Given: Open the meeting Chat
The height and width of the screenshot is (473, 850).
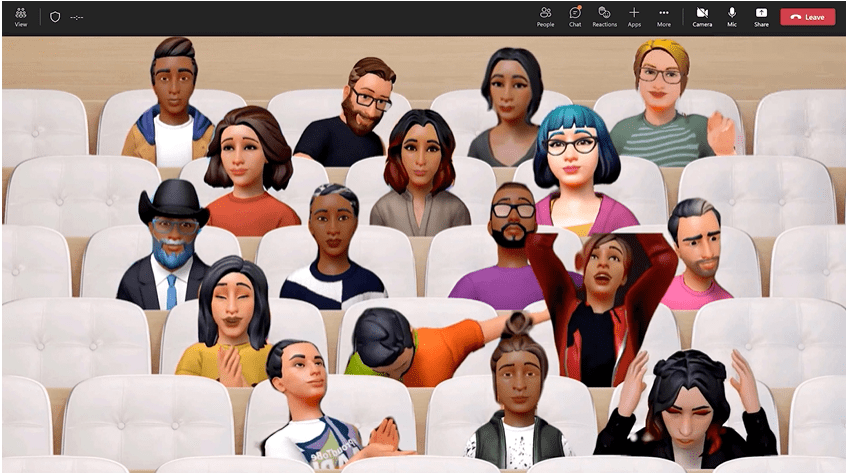Looking at the screenshot, I should (x=575, y=16).
